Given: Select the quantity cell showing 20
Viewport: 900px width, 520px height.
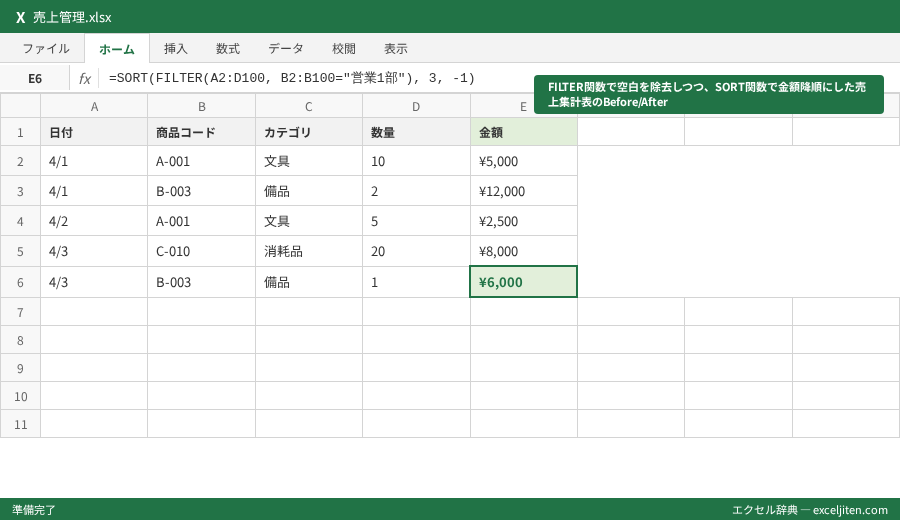Looking at the screenshot, I should point(416,251).
